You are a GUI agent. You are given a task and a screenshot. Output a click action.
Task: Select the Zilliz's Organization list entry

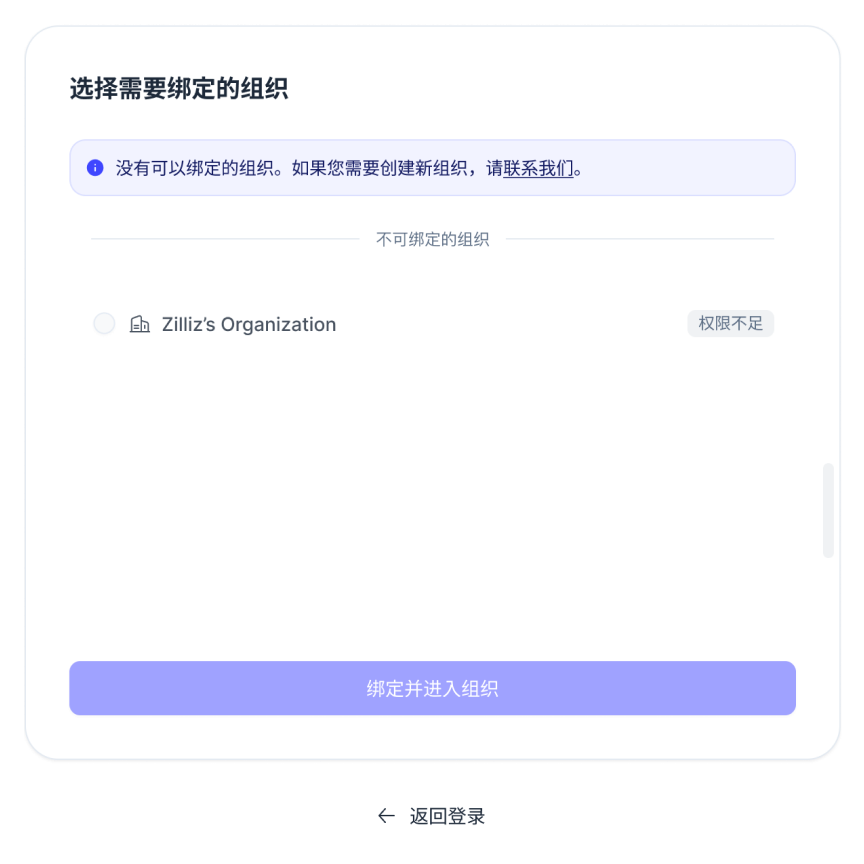(x=400, y=323)
